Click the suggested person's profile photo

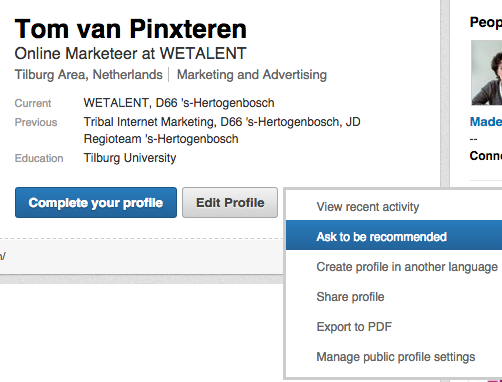coord(487,73)
